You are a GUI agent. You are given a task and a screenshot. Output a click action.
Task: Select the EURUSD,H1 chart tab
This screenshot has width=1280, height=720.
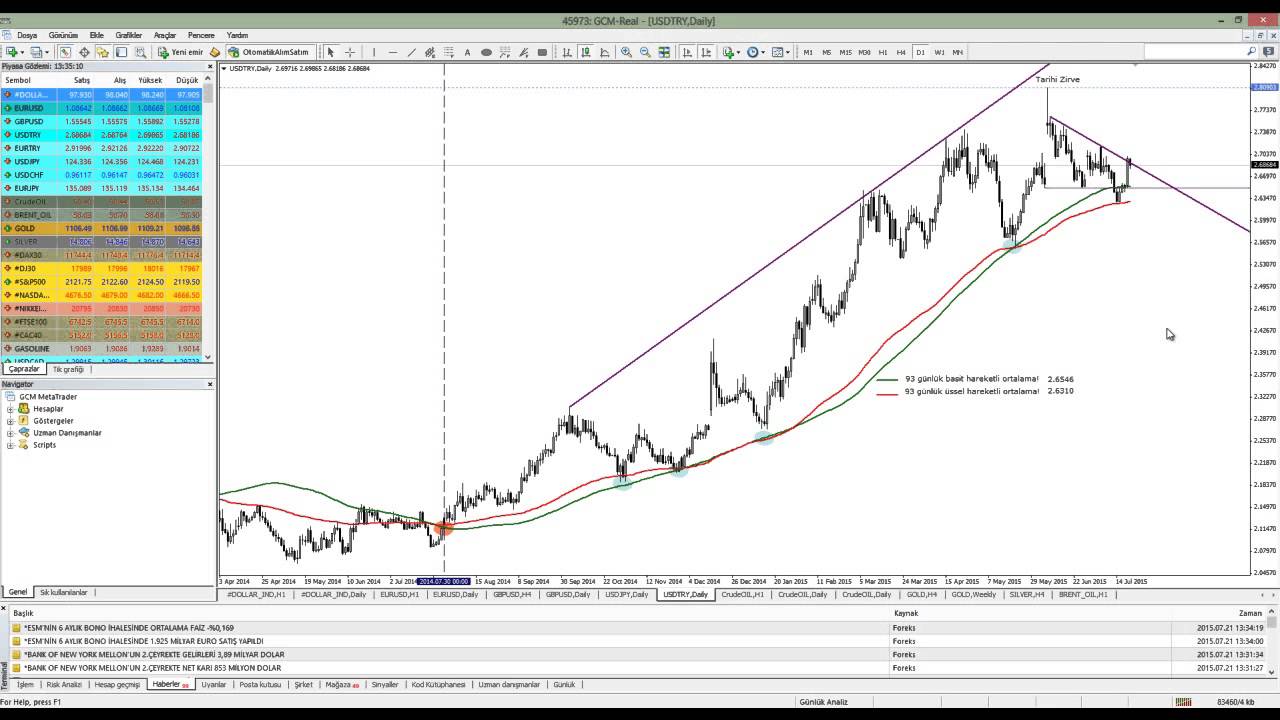click(399, 594)
